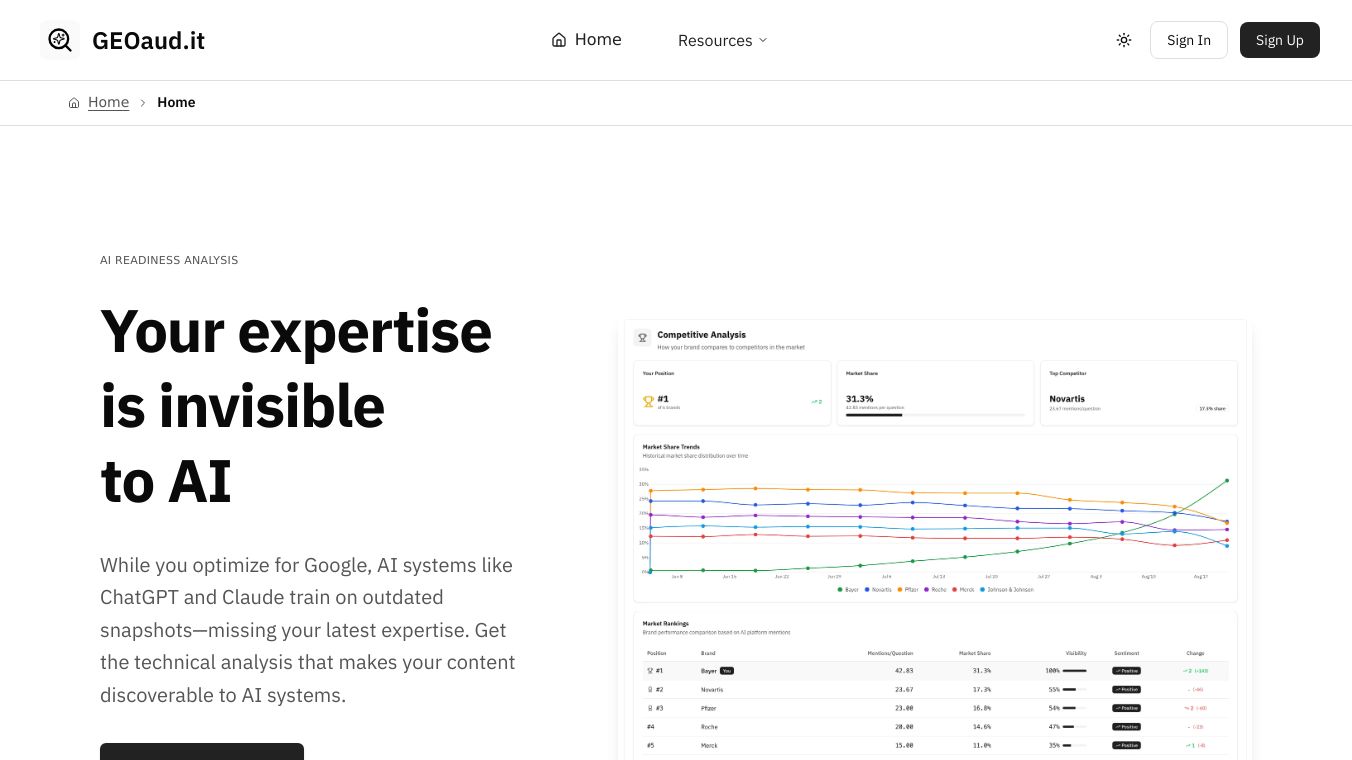
Task: Expand the Resources dropdown menu
Action: pos(715,40)
